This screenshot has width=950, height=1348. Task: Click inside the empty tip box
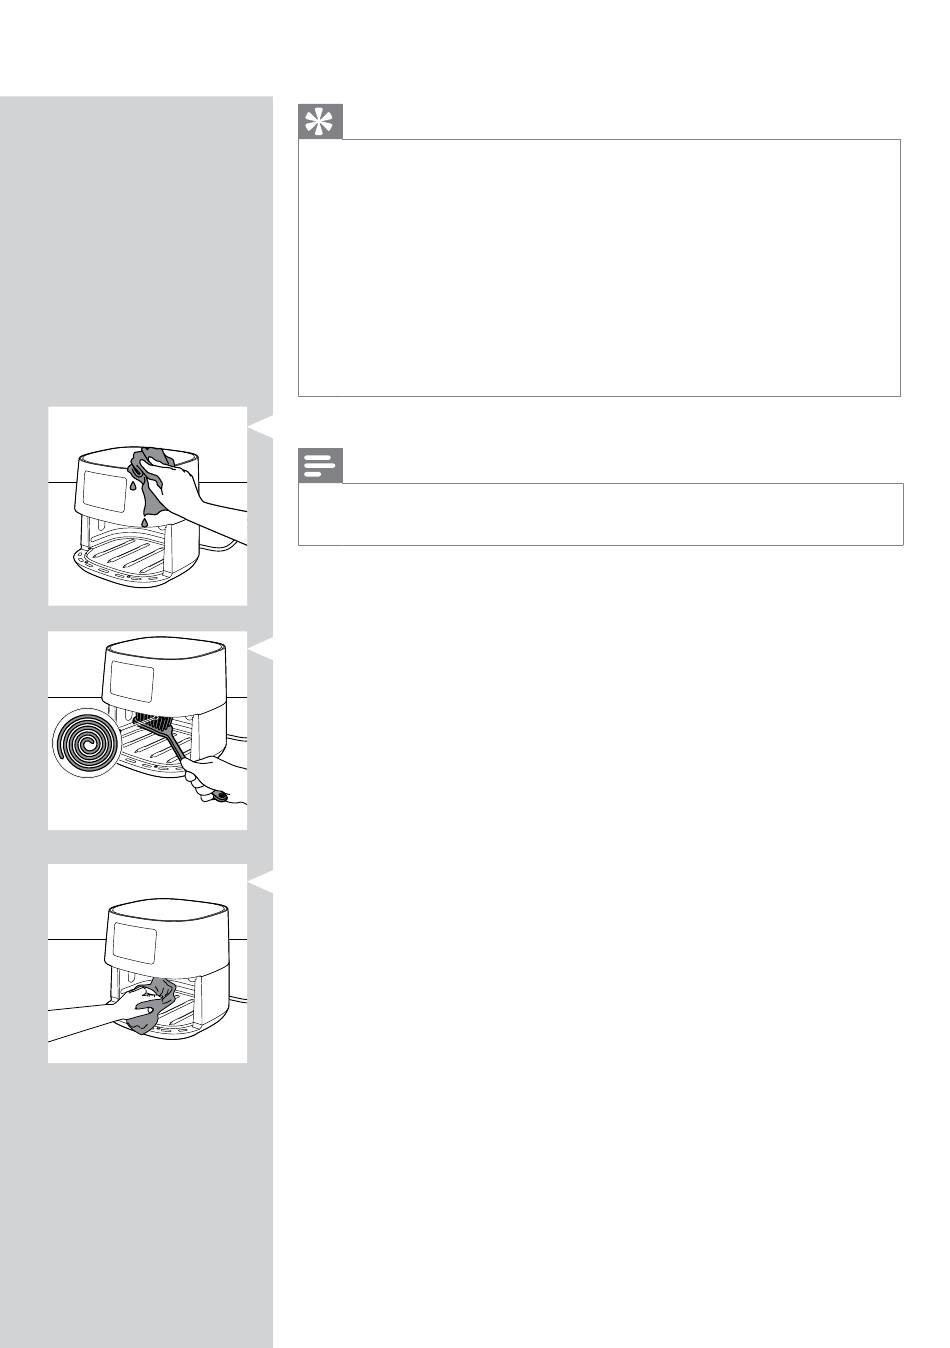pyautogui.click(x=600, y=268)
